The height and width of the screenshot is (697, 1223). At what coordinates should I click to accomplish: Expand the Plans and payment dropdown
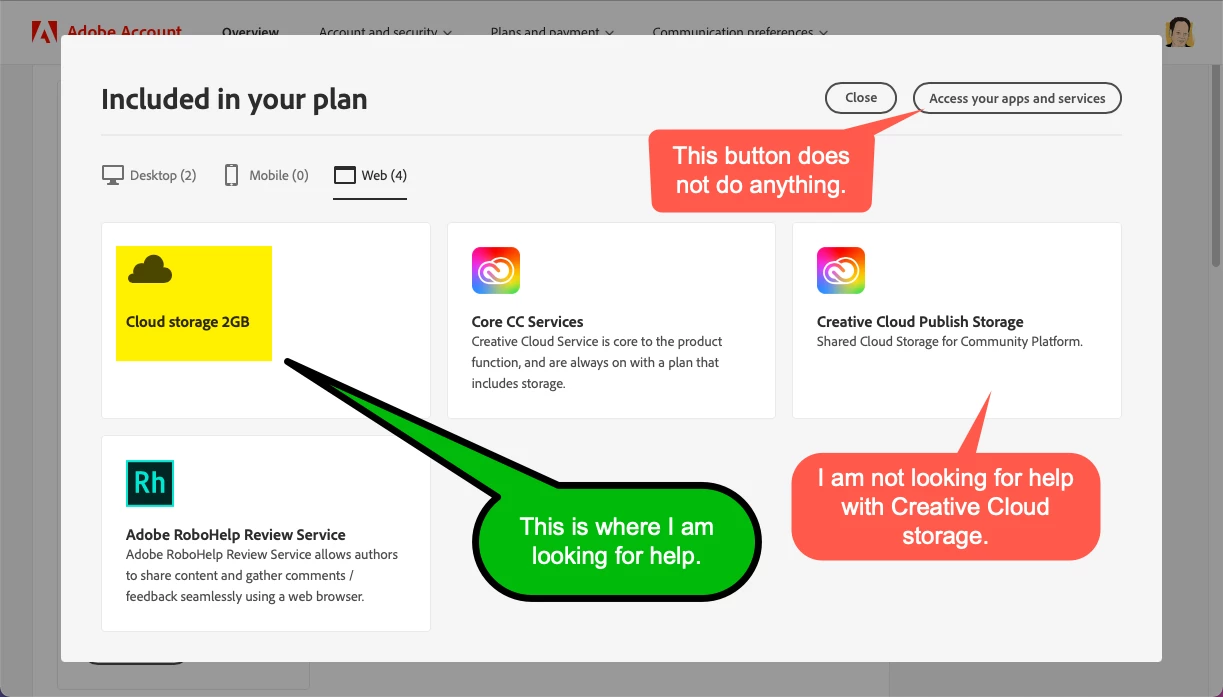coord(552,31)
